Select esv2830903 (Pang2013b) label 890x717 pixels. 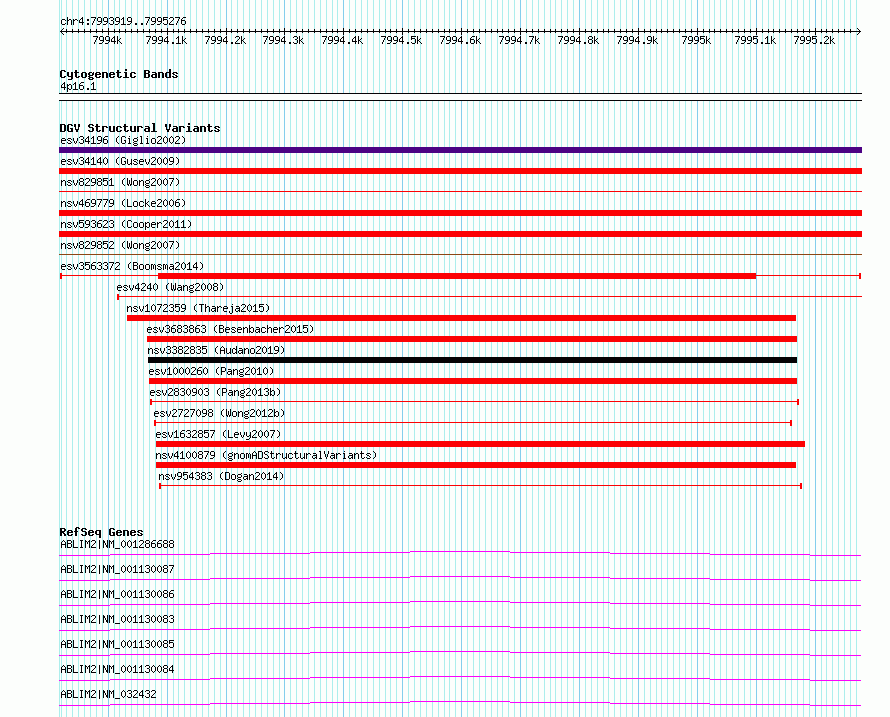(215, 392)
